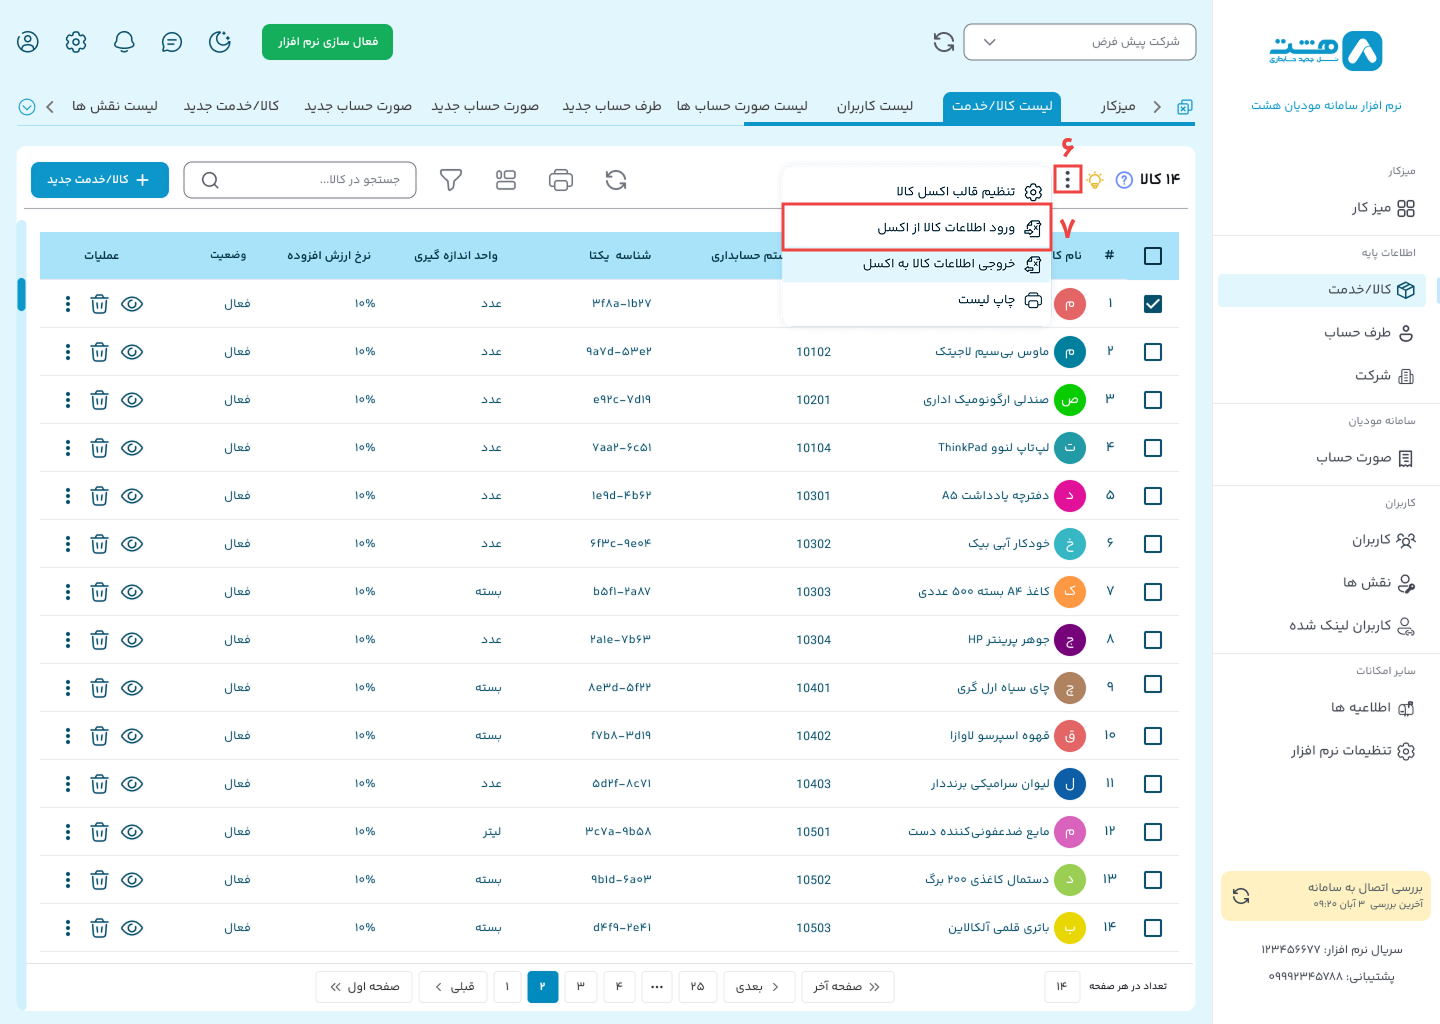Image resolution: width=1440 pixels, height=1024 pixels.
Task: Switch to the لیست کاربران tab
Action: (x=874, y=106)
